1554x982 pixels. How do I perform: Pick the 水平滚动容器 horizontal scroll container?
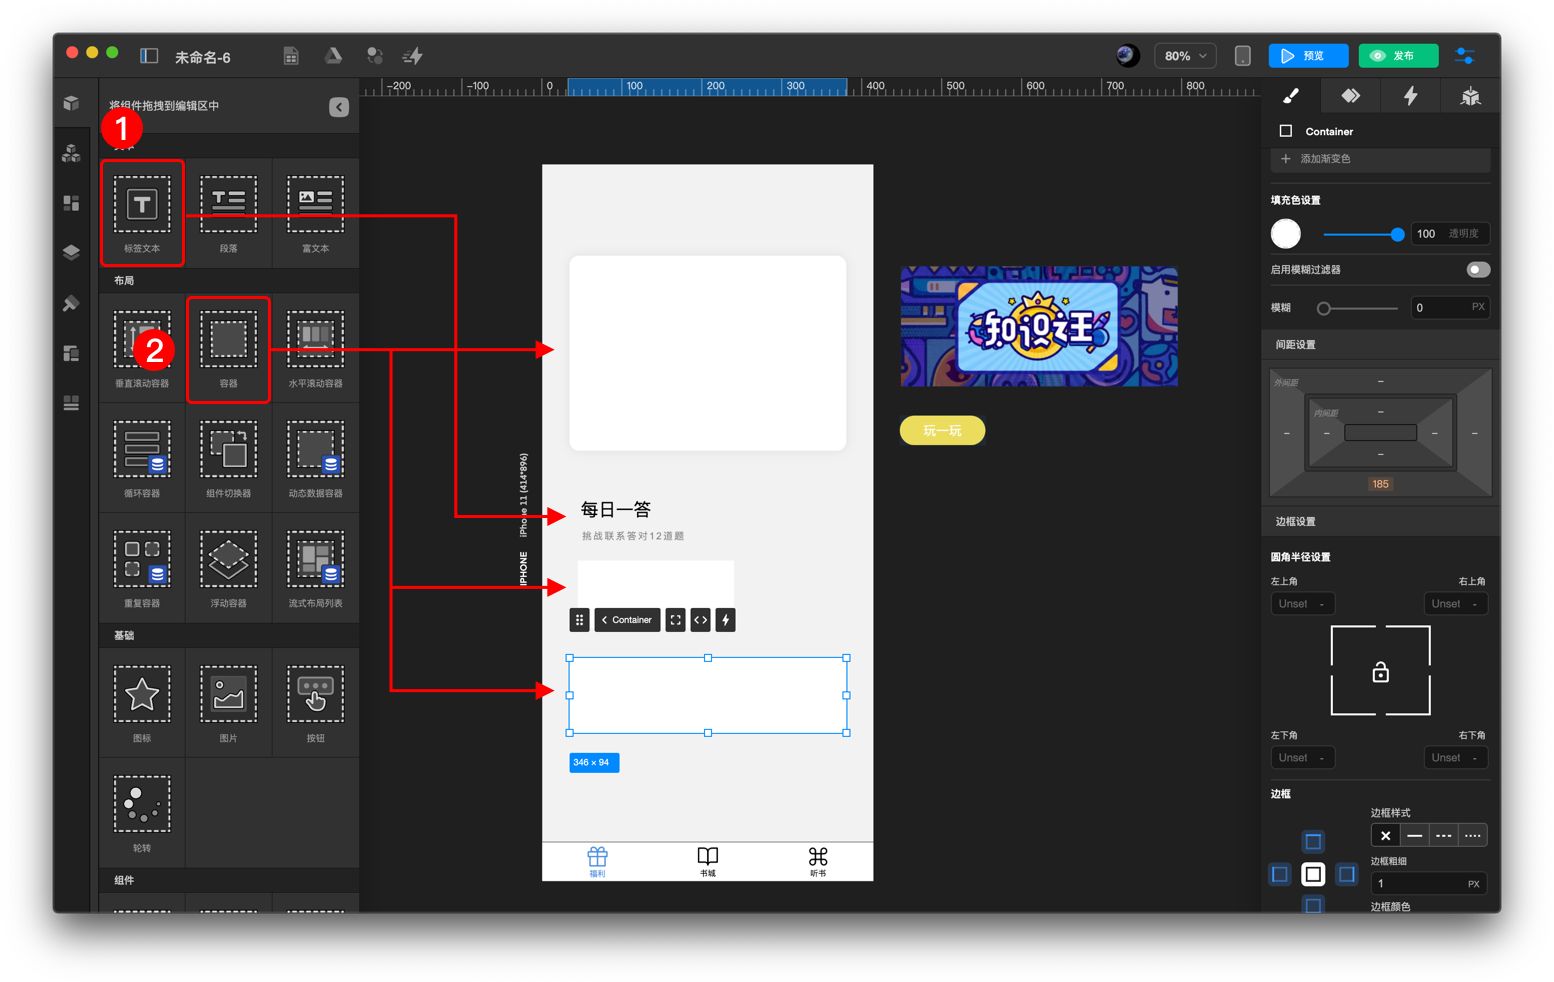coord(315,349)
